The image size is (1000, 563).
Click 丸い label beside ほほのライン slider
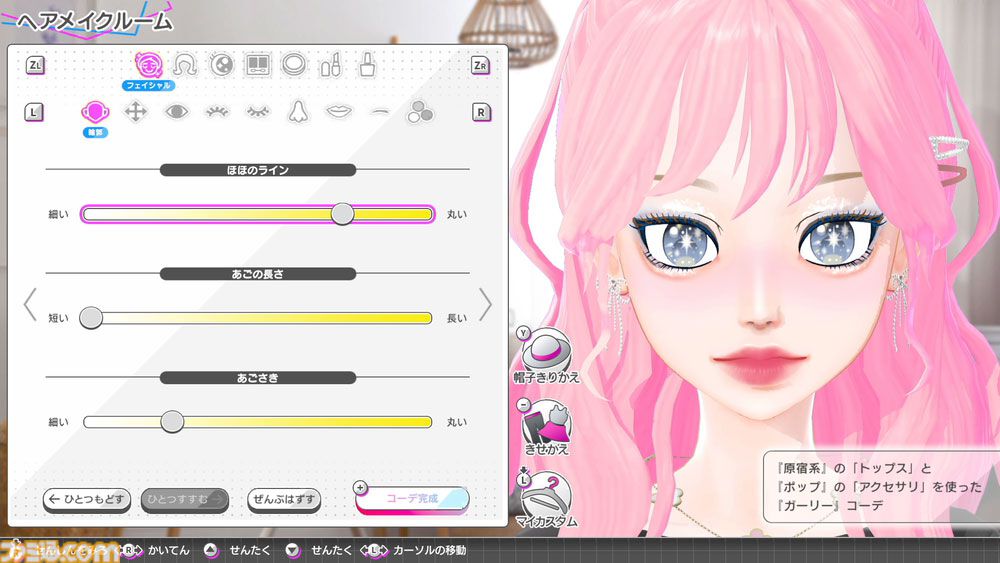pos(457,214)
